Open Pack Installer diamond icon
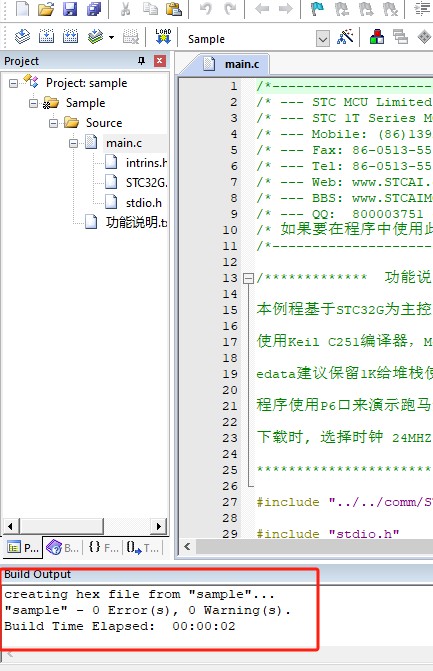433x671 pixels. (424, 37)
